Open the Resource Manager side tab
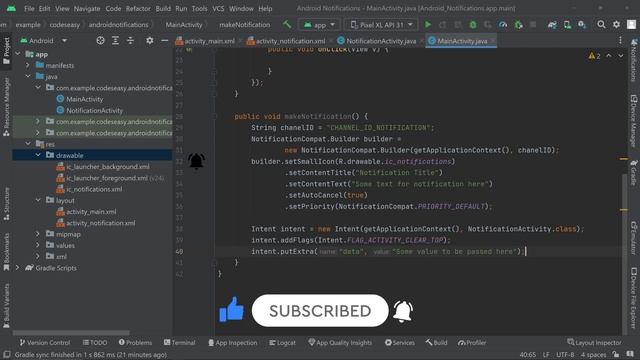640x360 pixels. 6,107
